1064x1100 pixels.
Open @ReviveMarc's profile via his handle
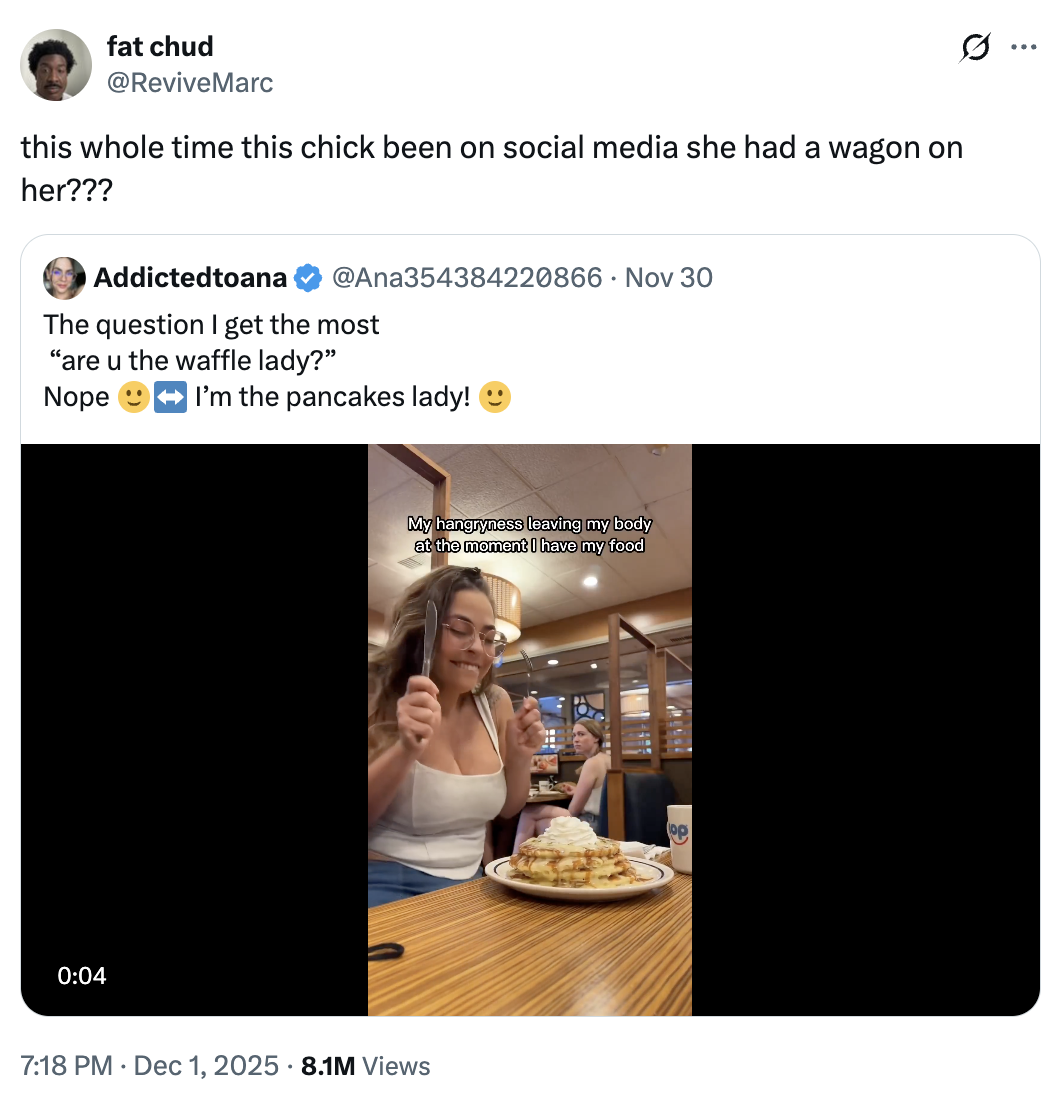coord(190,83)
